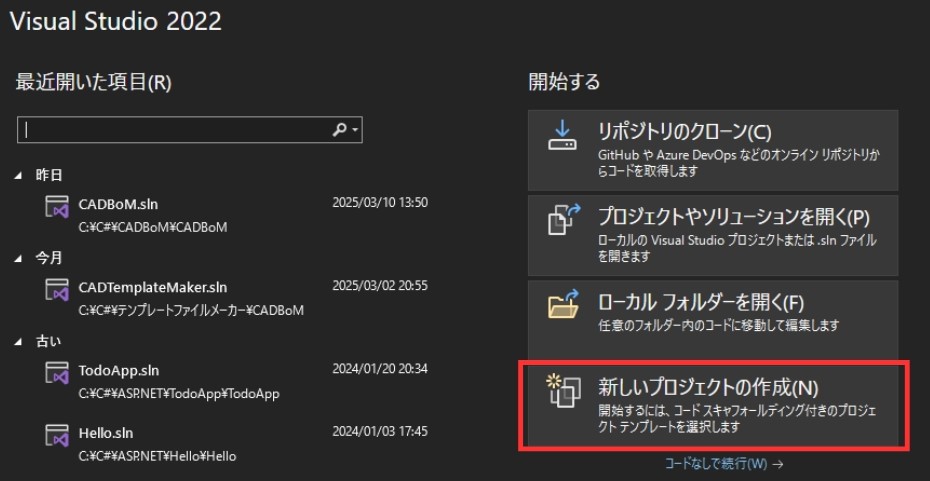Screen dimensions: 930x481
Task: Click the TodoApp.sln solution file icon
Action: click(x=58, y=372)
